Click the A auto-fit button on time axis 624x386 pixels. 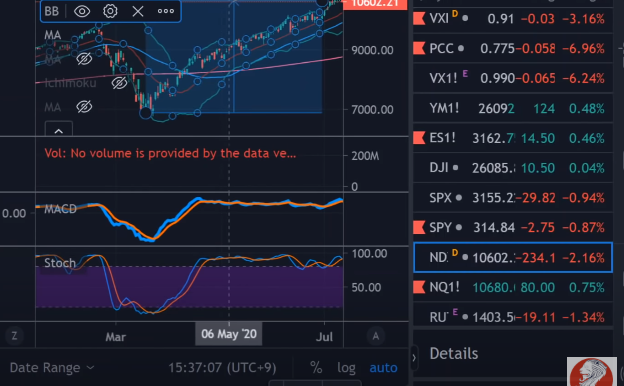tap(375, 336)
